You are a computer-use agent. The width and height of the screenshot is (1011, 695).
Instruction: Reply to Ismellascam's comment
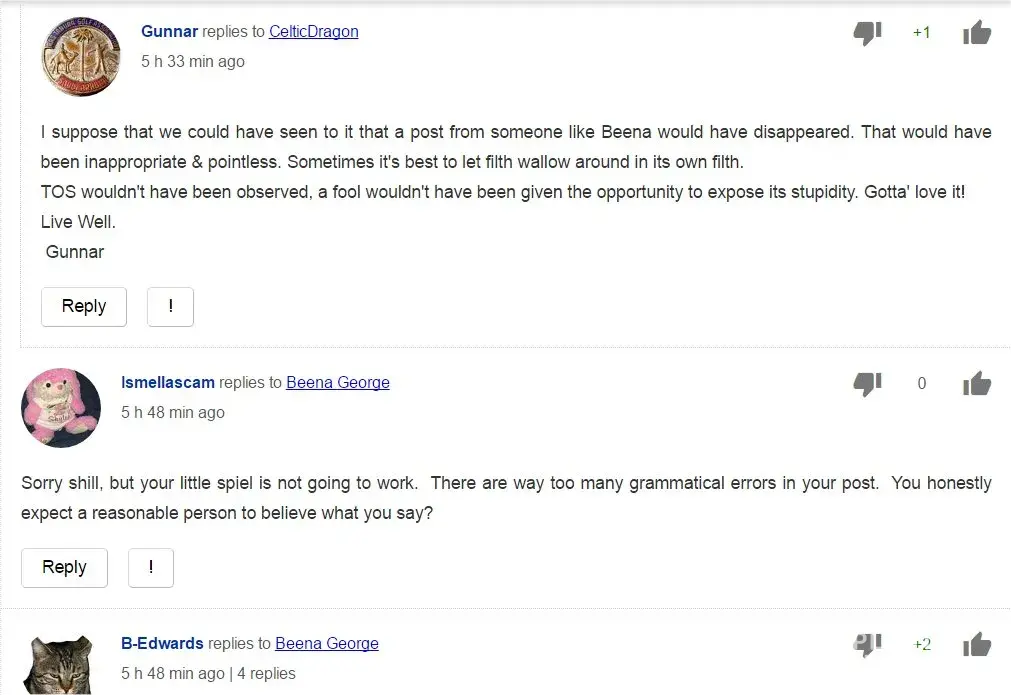(x=64, y=567)
